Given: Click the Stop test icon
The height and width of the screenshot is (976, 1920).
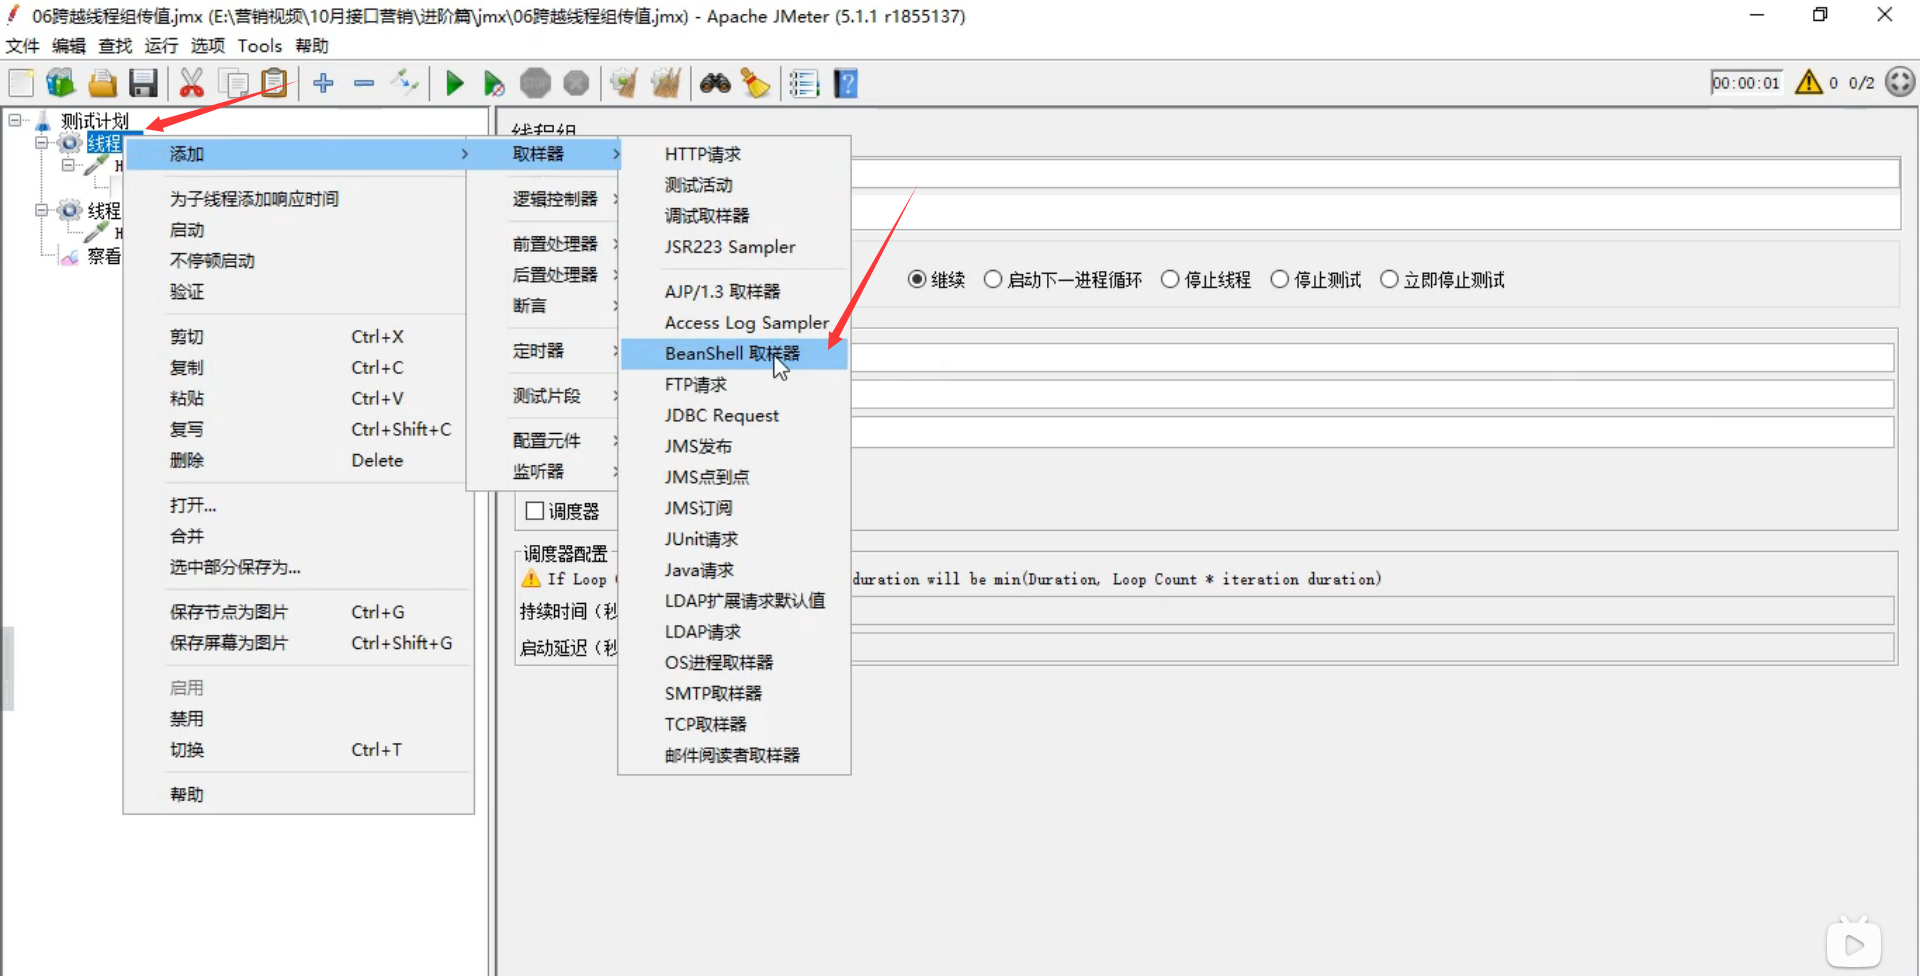Looking at the screenshot, I should 535,83.
